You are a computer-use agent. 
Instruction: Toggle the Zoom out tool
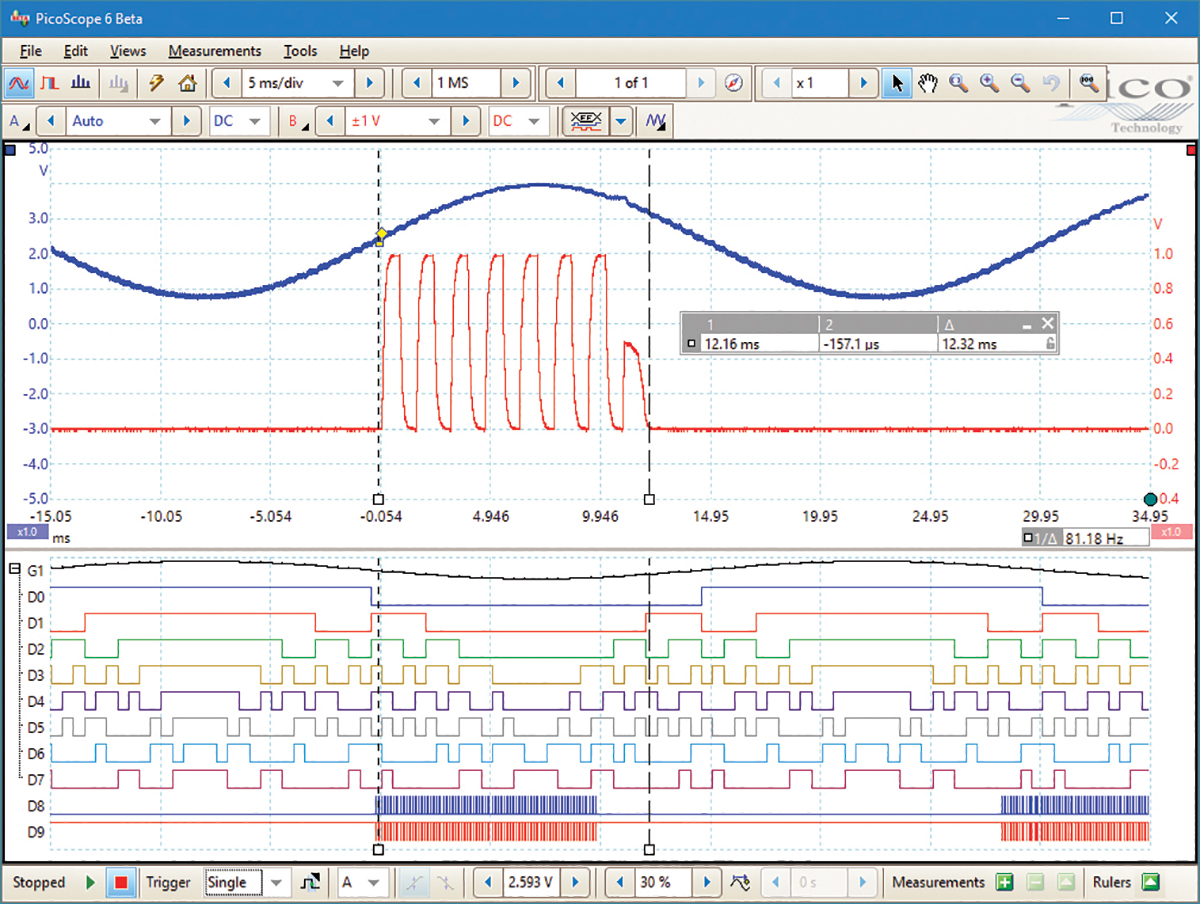1020,84
